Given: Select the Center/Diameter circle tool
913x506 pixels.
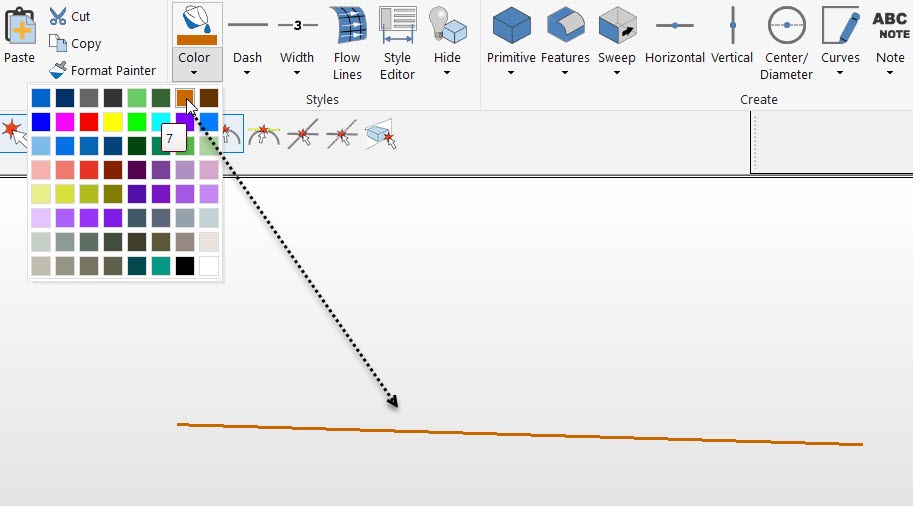Looking at the screenshot, I should [x=786, y=25].
